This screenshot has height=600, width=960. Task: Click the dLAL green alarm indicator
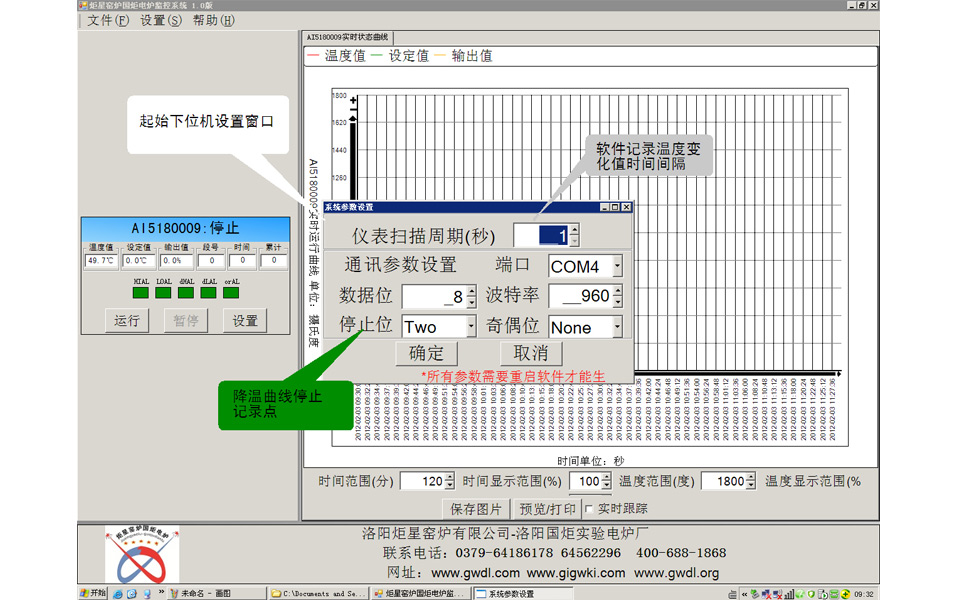click(x=209, y=292)
